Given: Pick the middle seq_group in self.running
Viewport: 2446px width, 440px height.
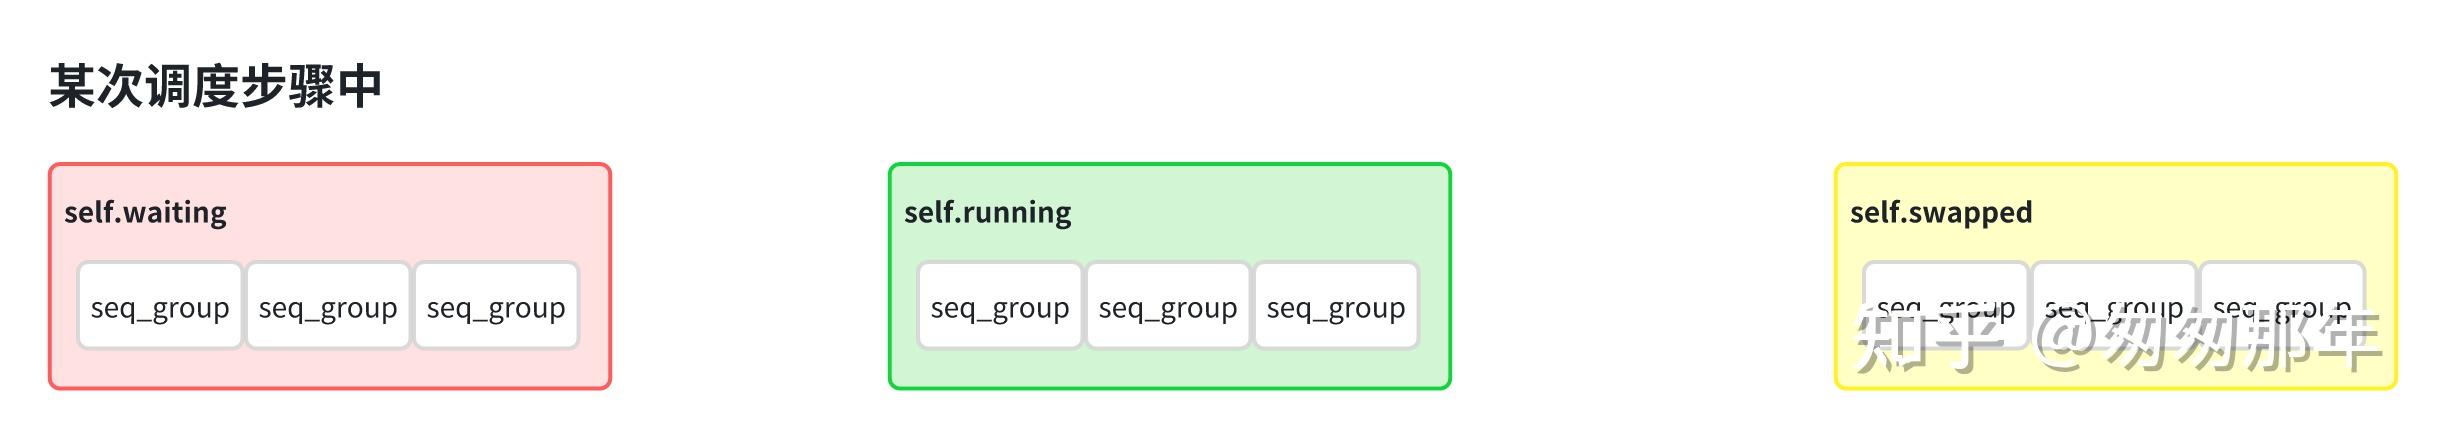Looking at the screenshot, I should click(1168, 307).
